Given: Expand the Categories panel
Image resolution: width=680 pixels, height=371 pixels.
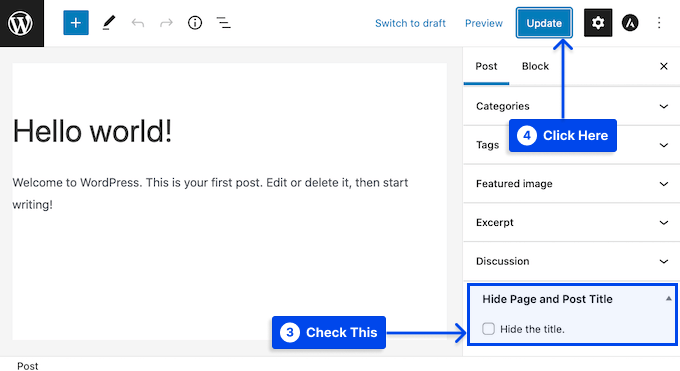Looking at the screenshot, I should pyautogui.click(x=572, y=106).
